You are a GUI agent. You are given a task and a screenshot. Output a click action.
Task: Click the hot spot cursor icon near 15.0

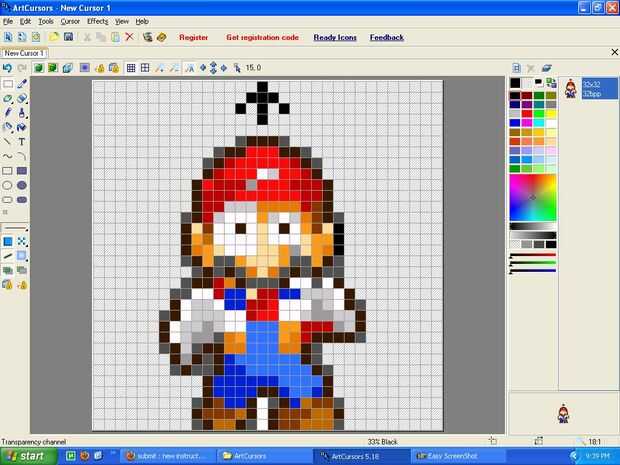pos(237,68)
